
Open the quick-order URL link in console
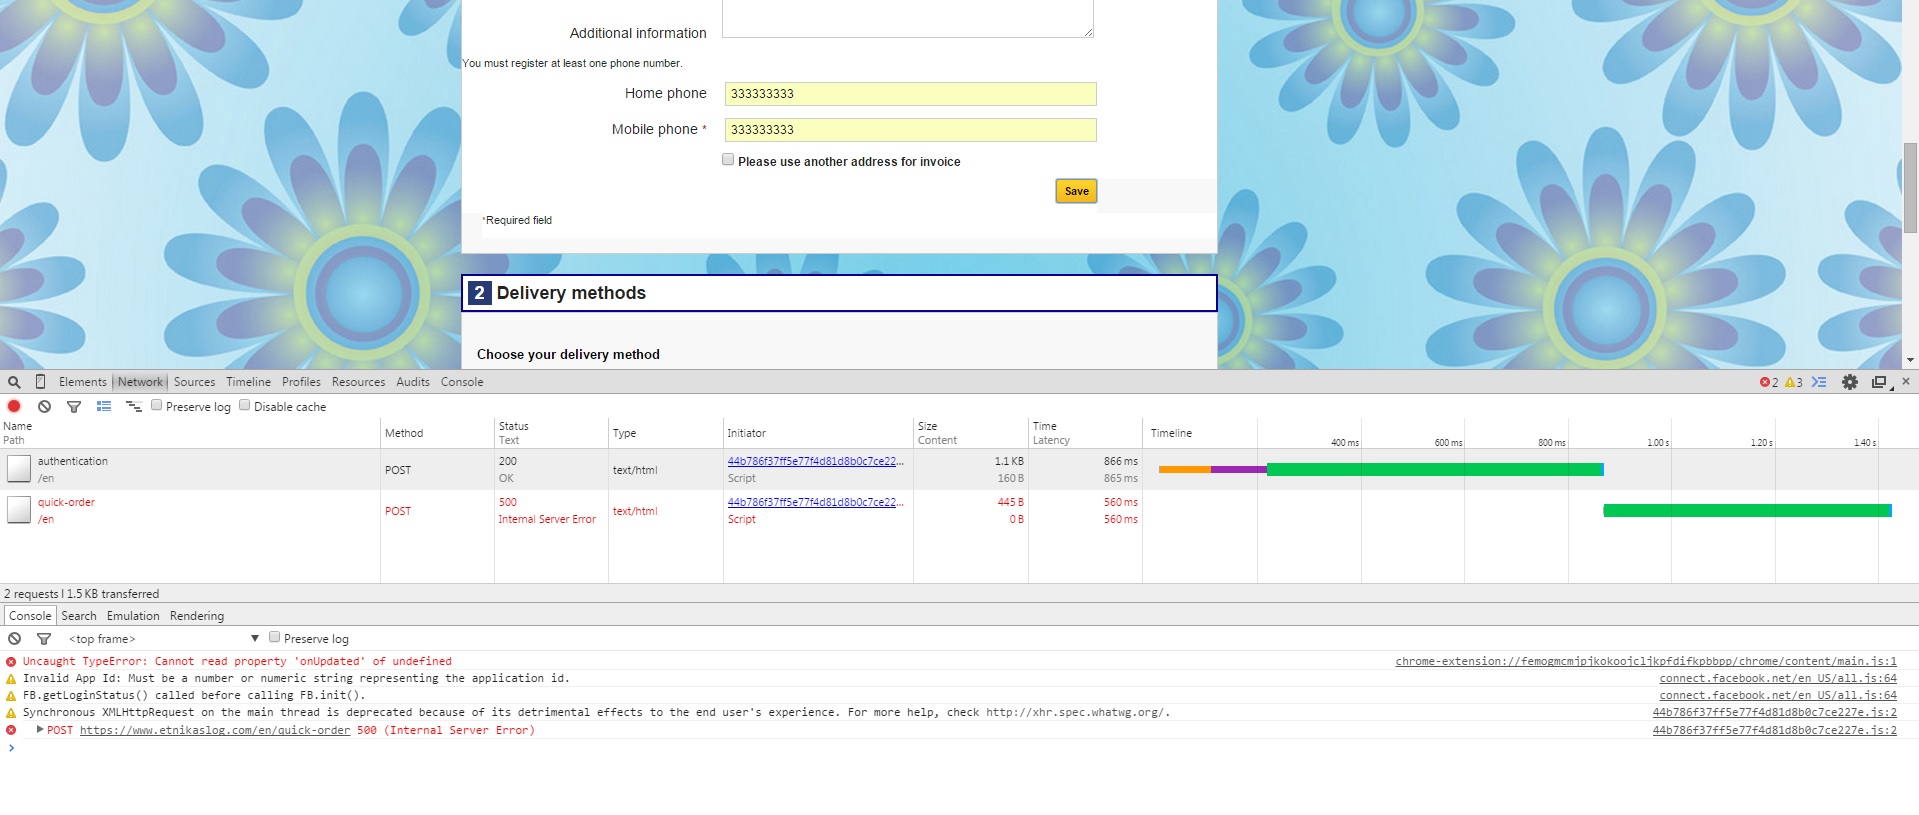(x=215, y=731)
